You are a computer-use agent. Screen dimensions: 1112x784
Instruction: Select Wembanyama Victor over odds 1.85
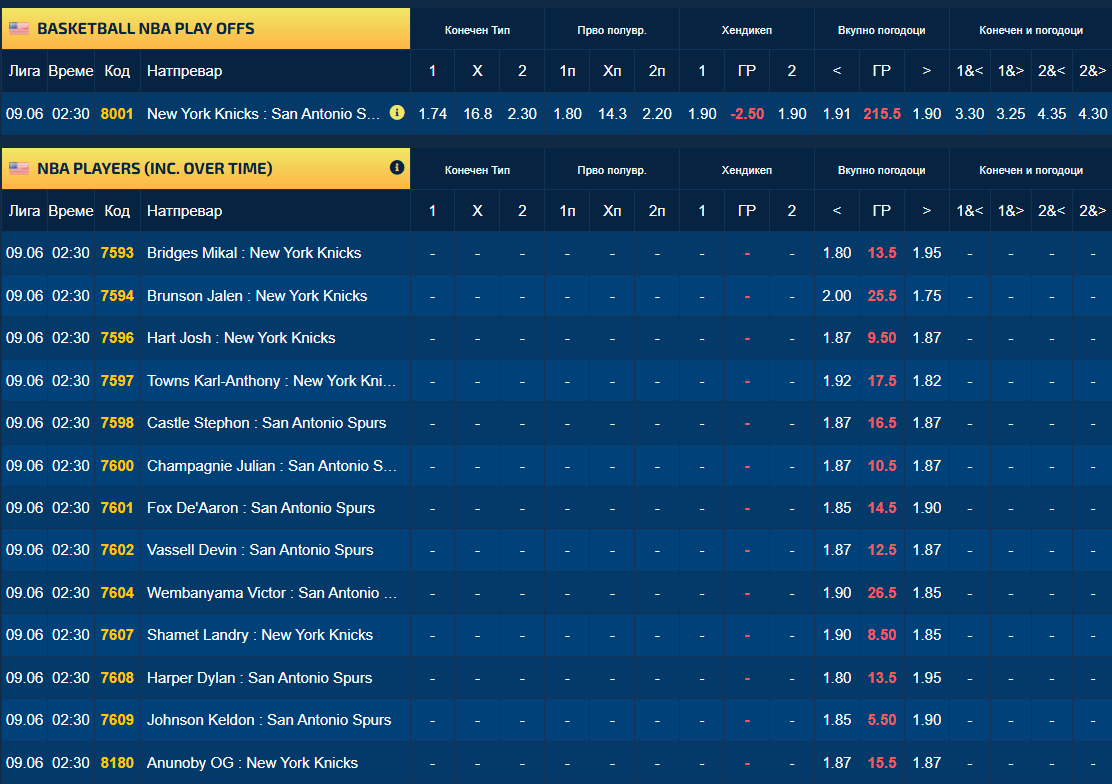[926, 592]
